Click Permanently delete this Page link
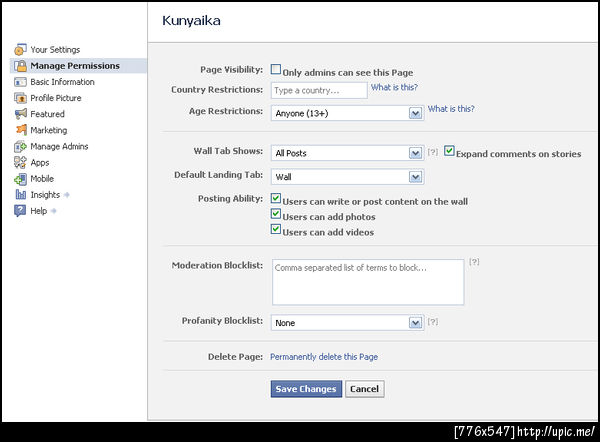600x442 pixels. tap(324, 357)
